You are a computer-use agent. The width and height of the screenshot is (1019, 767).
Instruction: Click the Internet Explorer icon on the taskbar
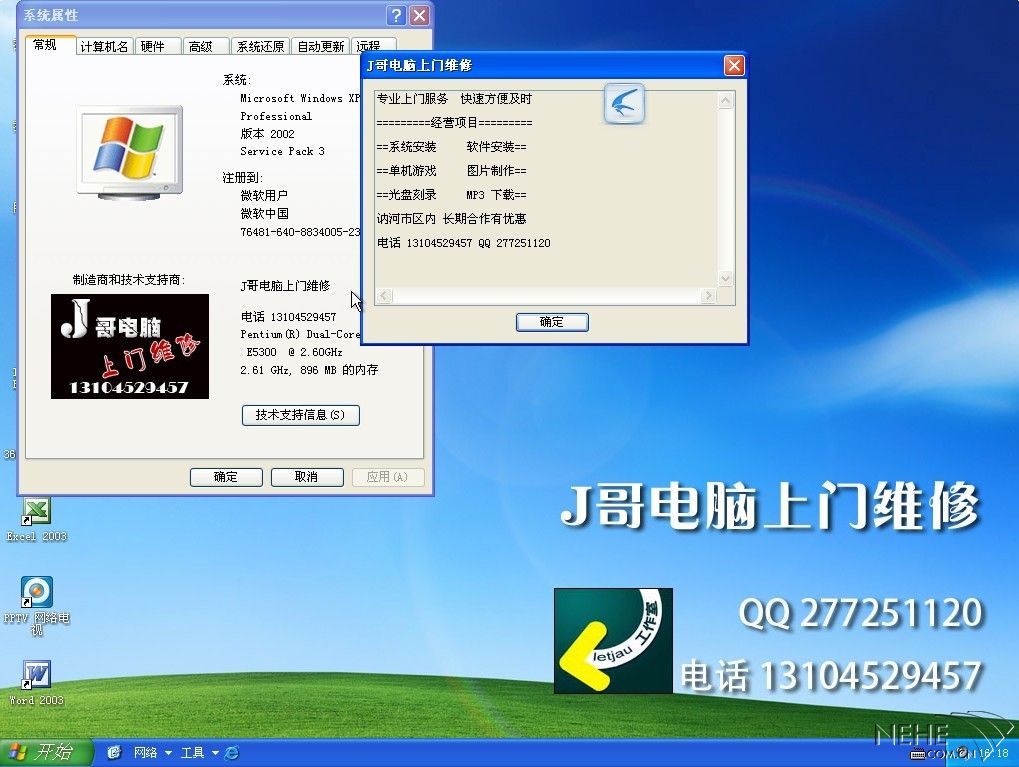(231, 753)
